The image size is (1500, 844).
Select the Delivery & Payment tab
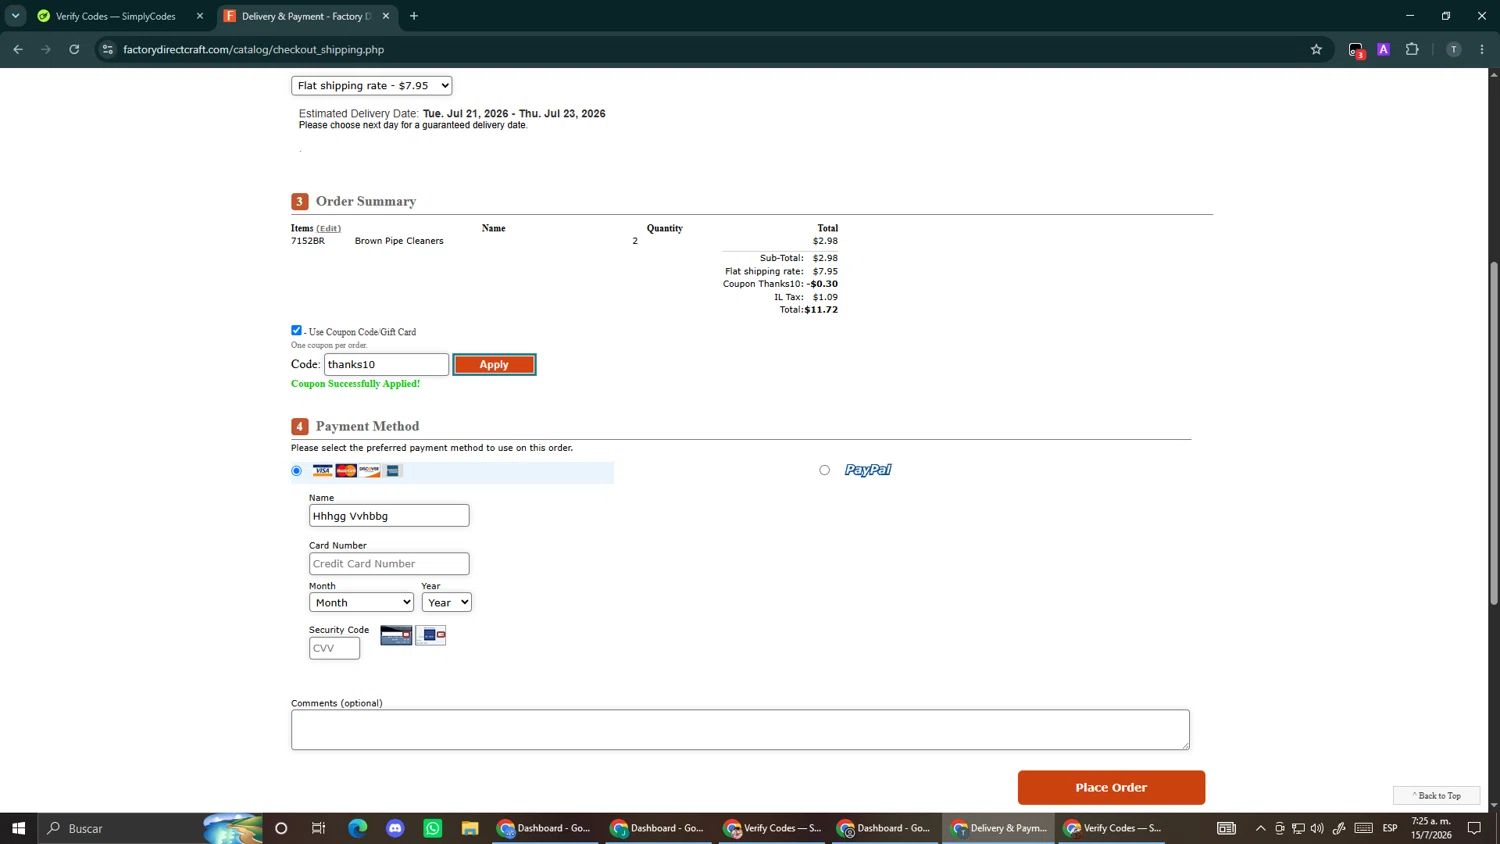[x=306, y=16]
